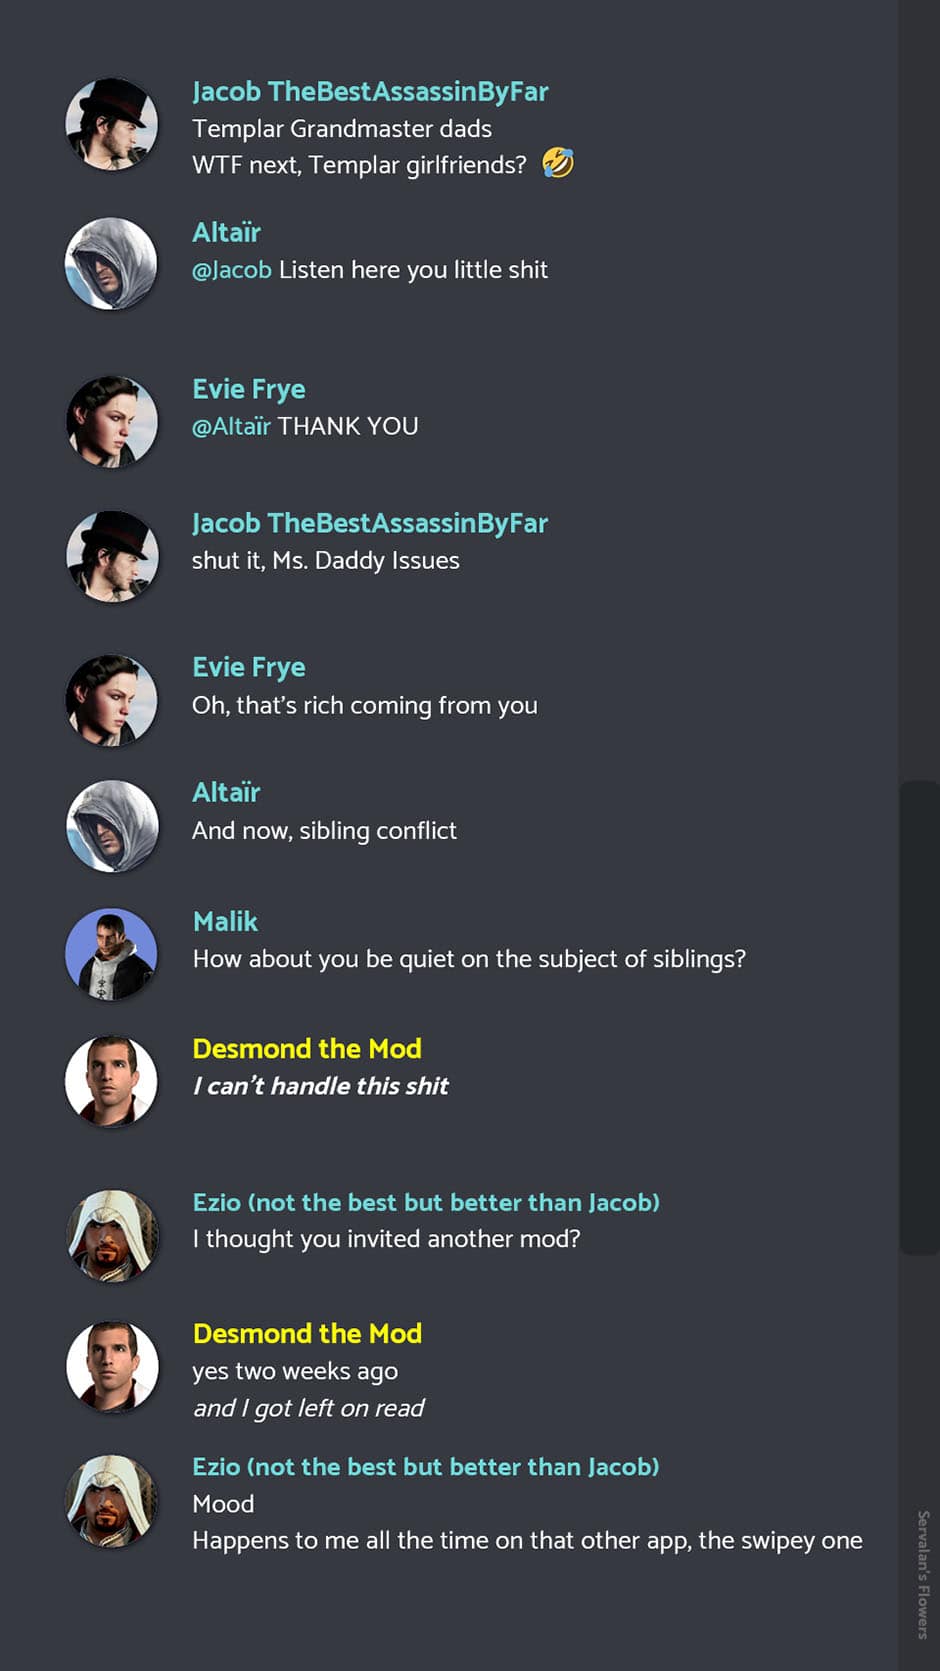The width and height of the screenshot is (940, 1671).
Task: Click Jacob's avatar beside "shut it, Ms. Daddy Issues"
Action: (112, 557)
